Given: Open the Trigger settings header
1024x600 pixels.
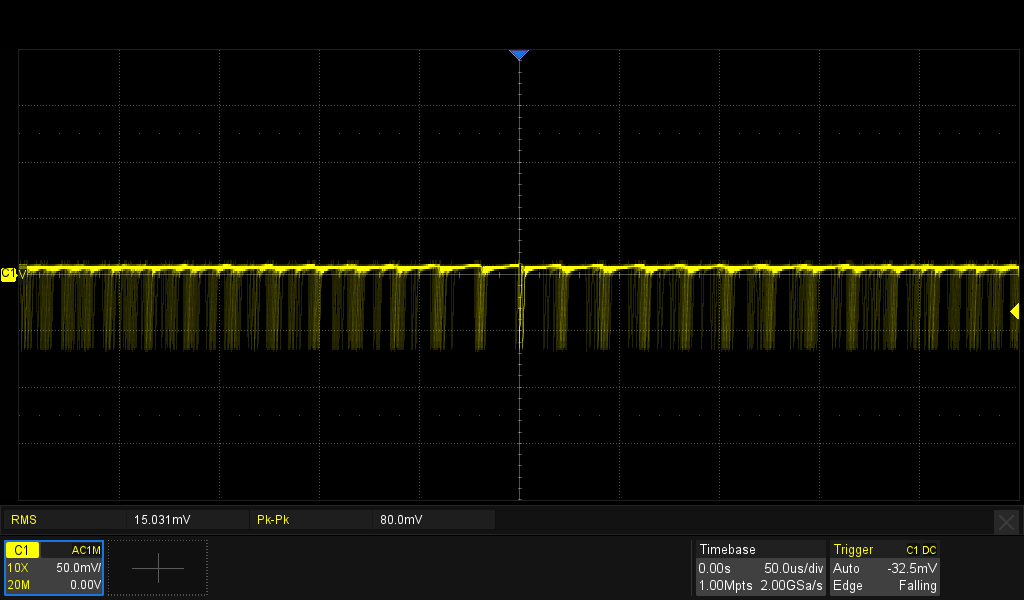Looking at the screenshot, I should tap(853, 550).
